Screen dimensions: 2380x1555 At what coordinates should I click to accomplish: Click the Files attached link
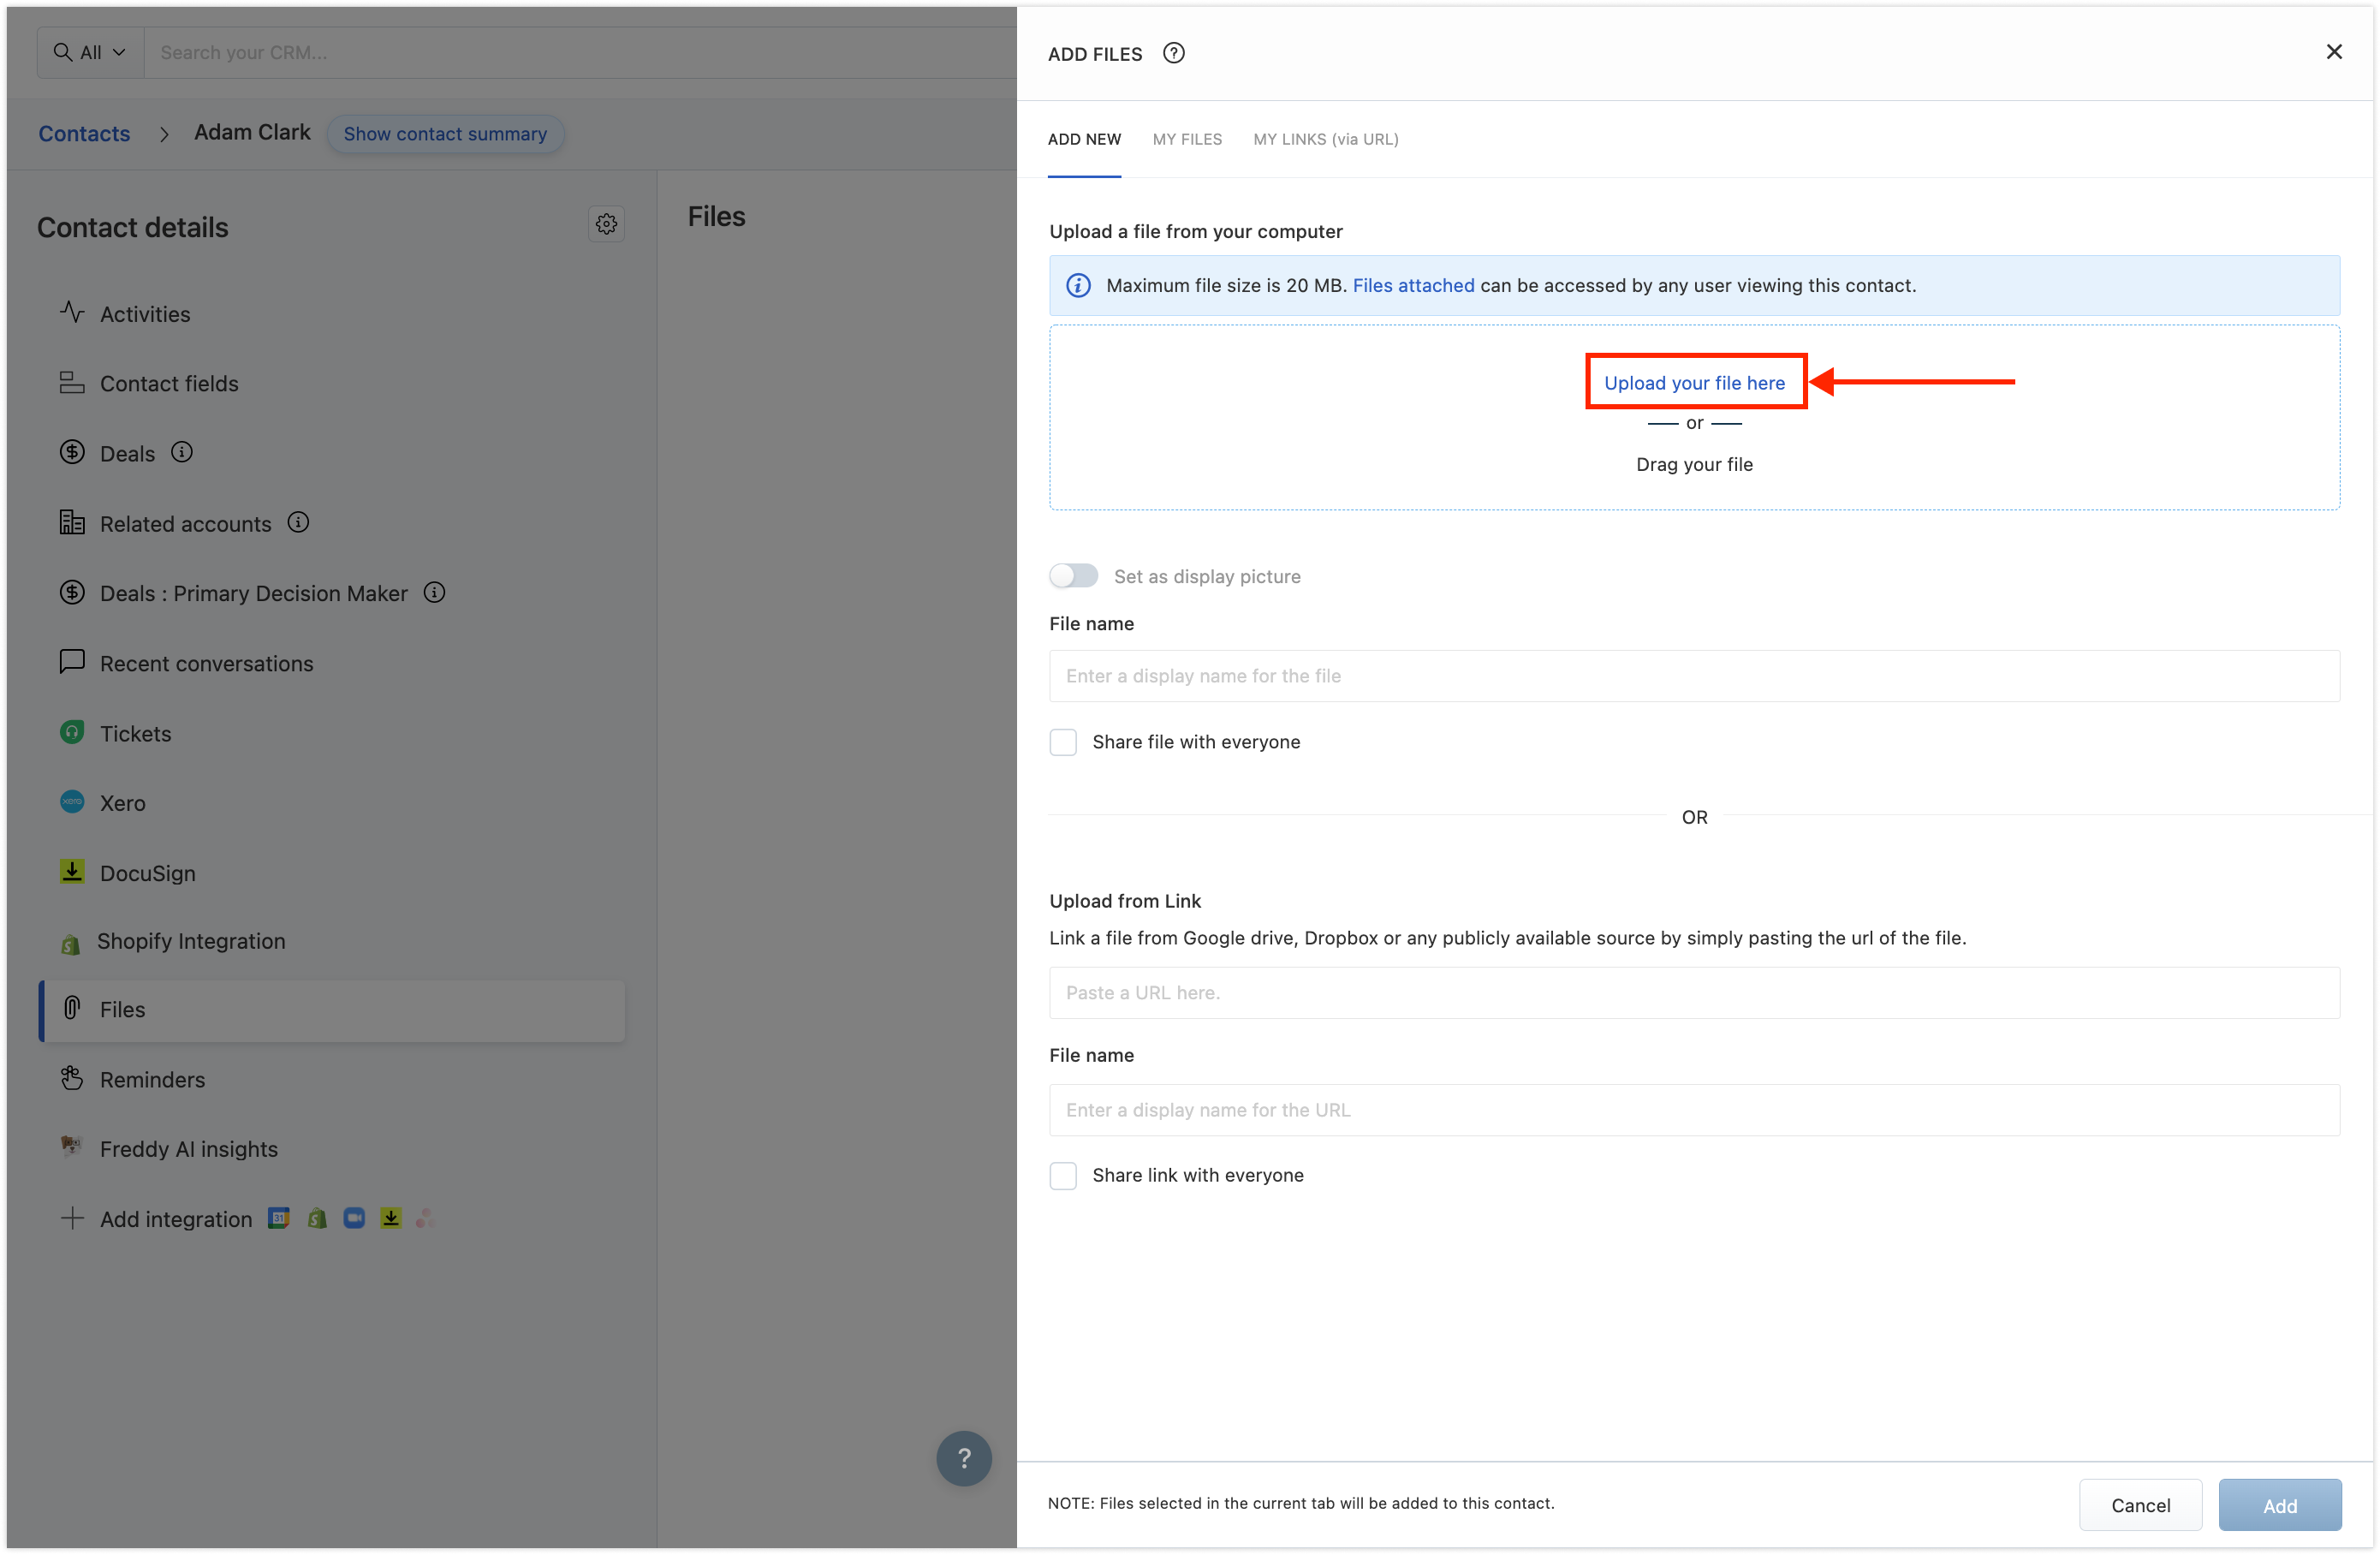click(x=1412, y=285)
